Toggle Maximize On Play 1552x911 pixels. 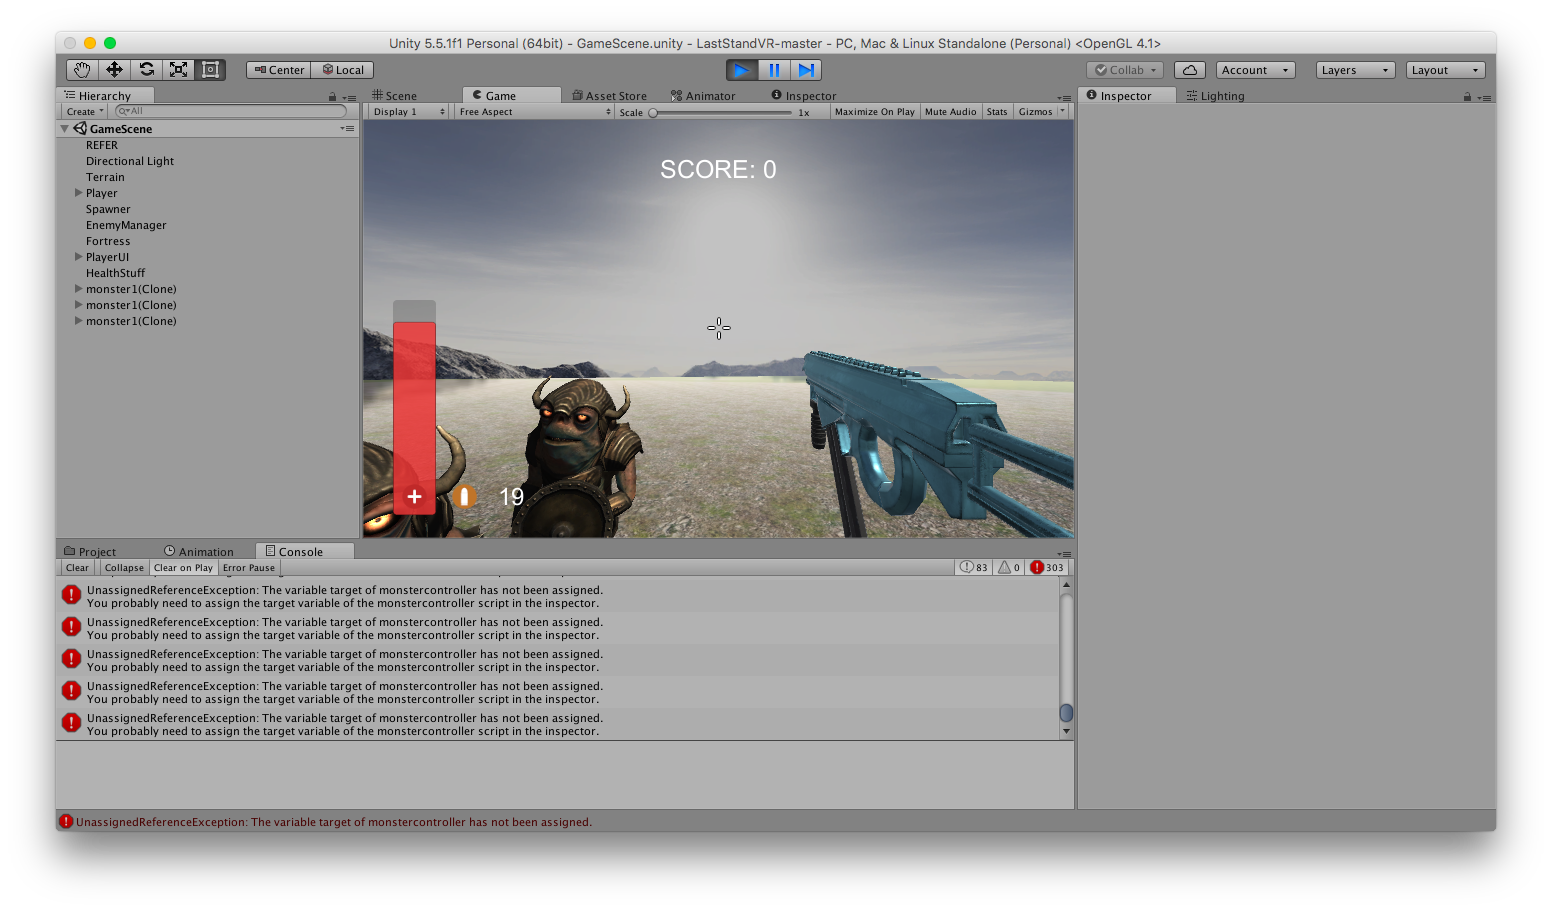click(x=875, y=112)
